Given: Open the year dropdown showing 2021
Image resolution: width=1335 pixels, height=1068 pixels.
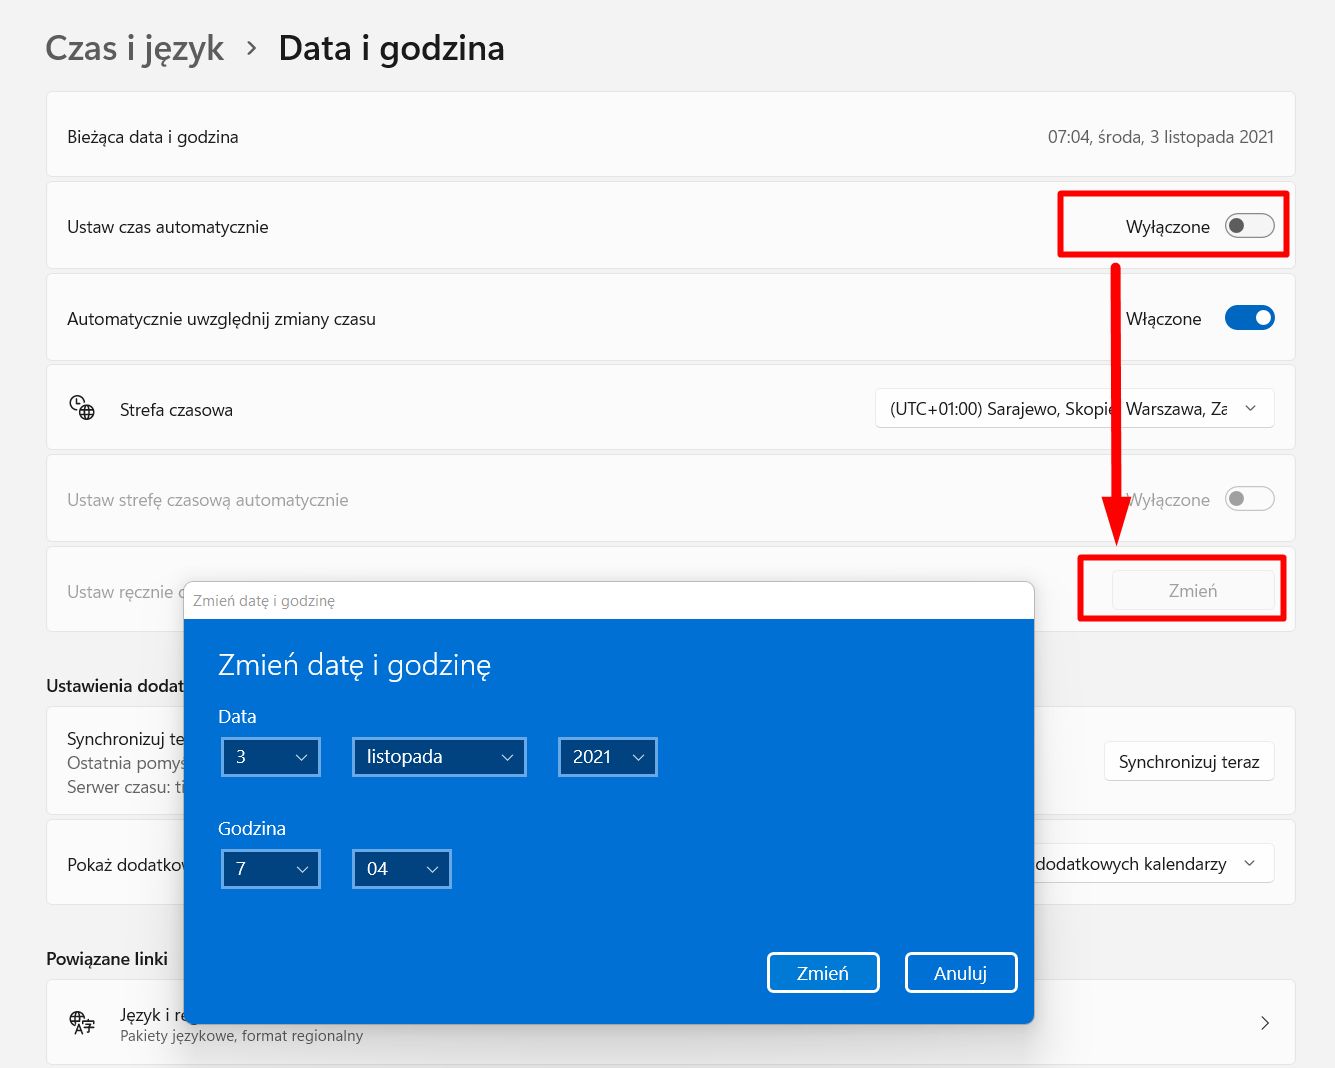Looking at the screenshot, I should tap(607, 757).
